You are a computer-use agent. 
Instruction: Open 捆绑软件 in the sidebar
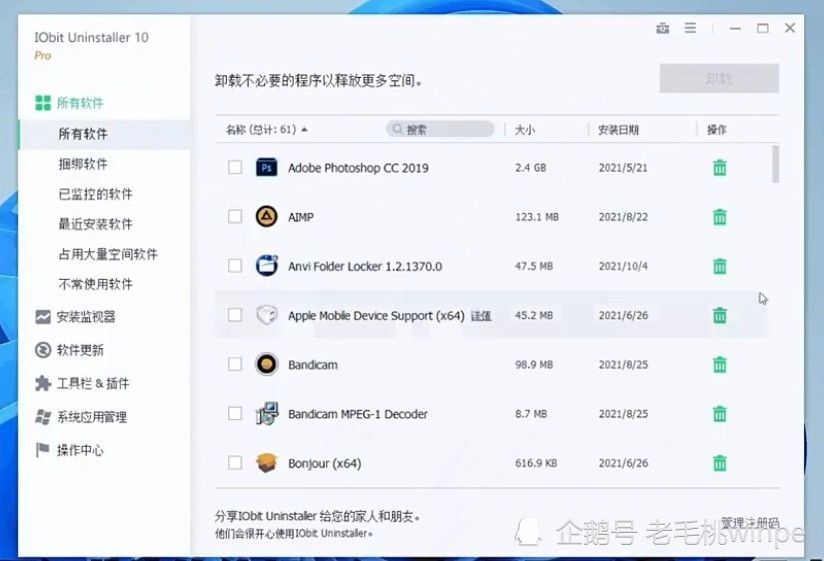pos(83,164)
